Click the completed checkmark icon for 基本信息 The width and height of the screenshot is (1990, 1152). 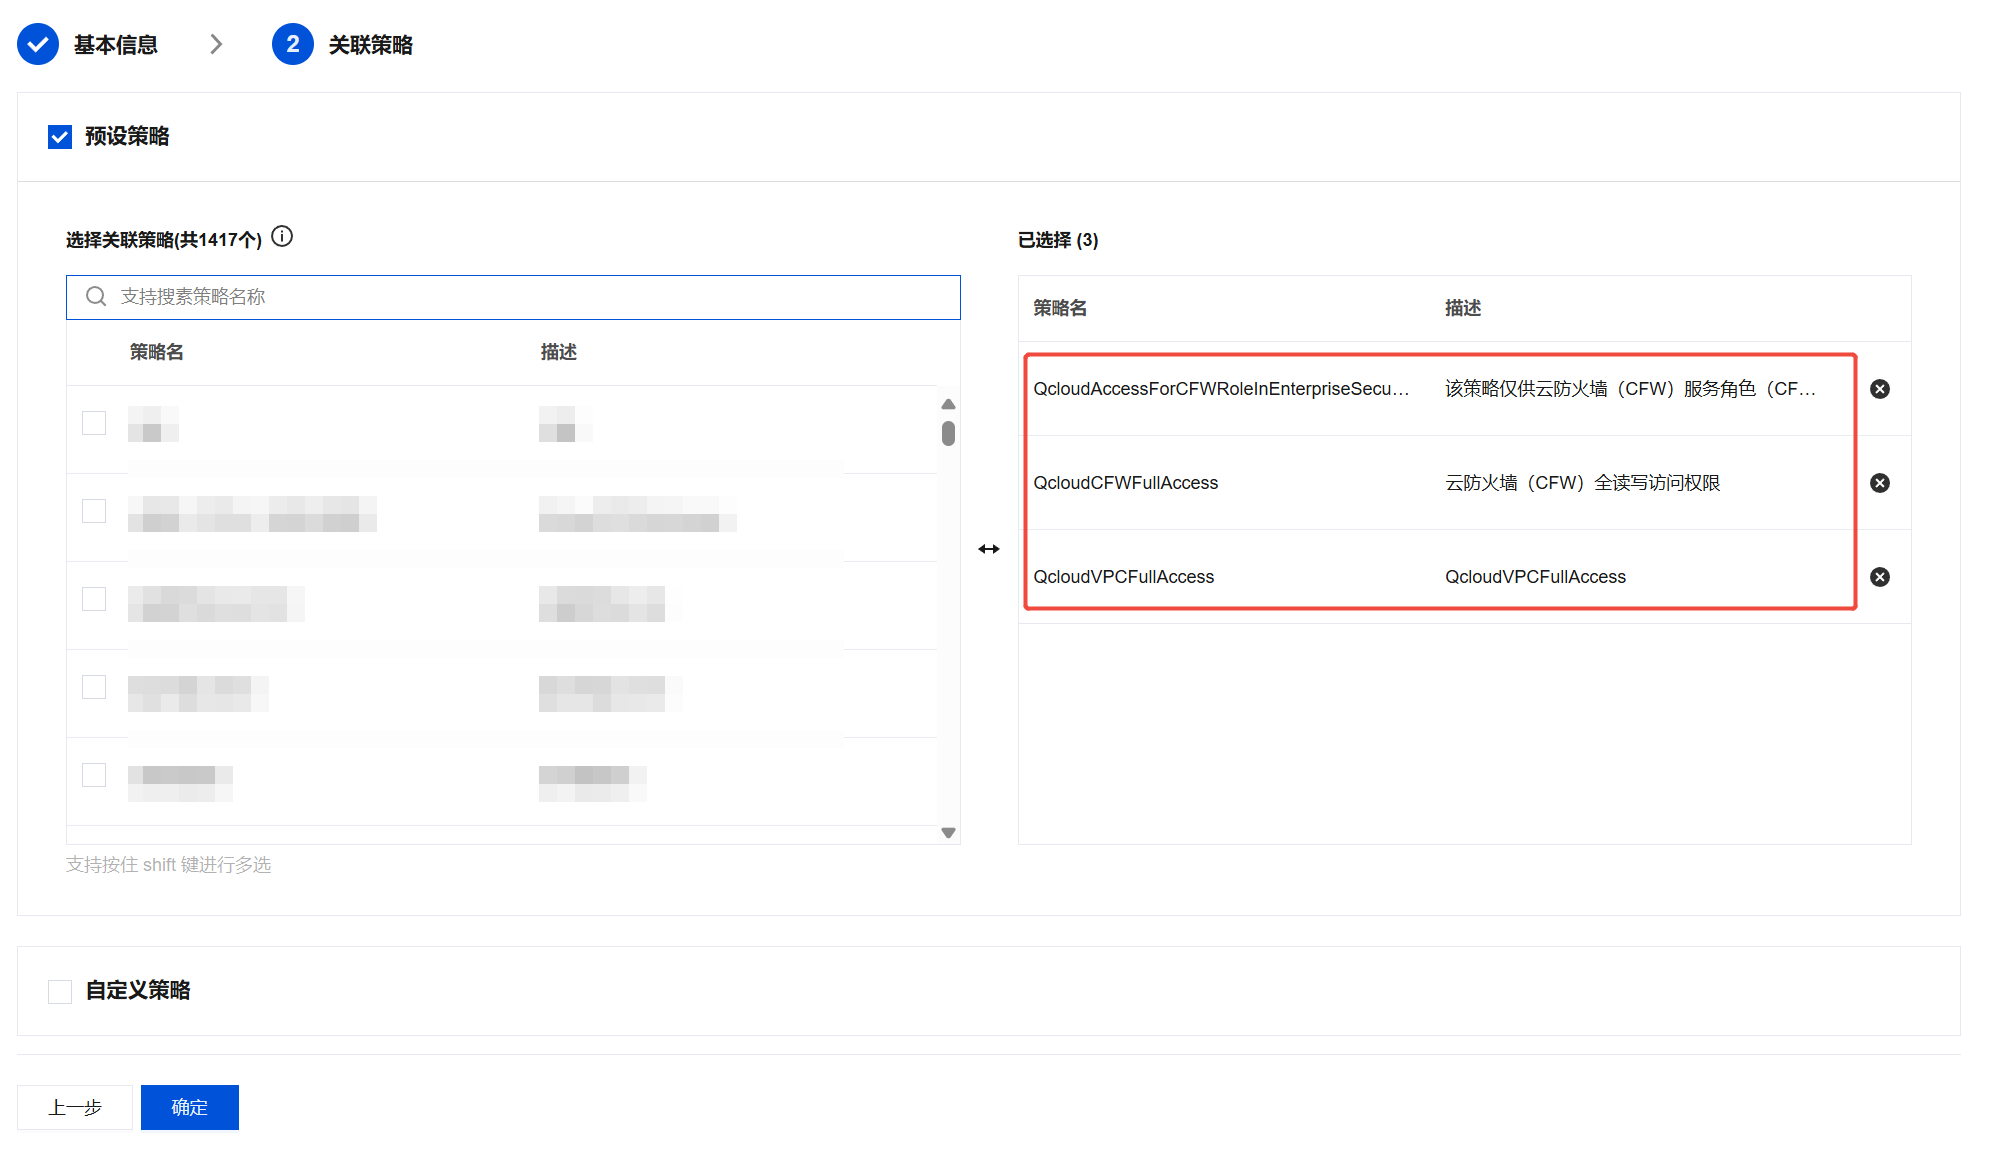[38, 44]
